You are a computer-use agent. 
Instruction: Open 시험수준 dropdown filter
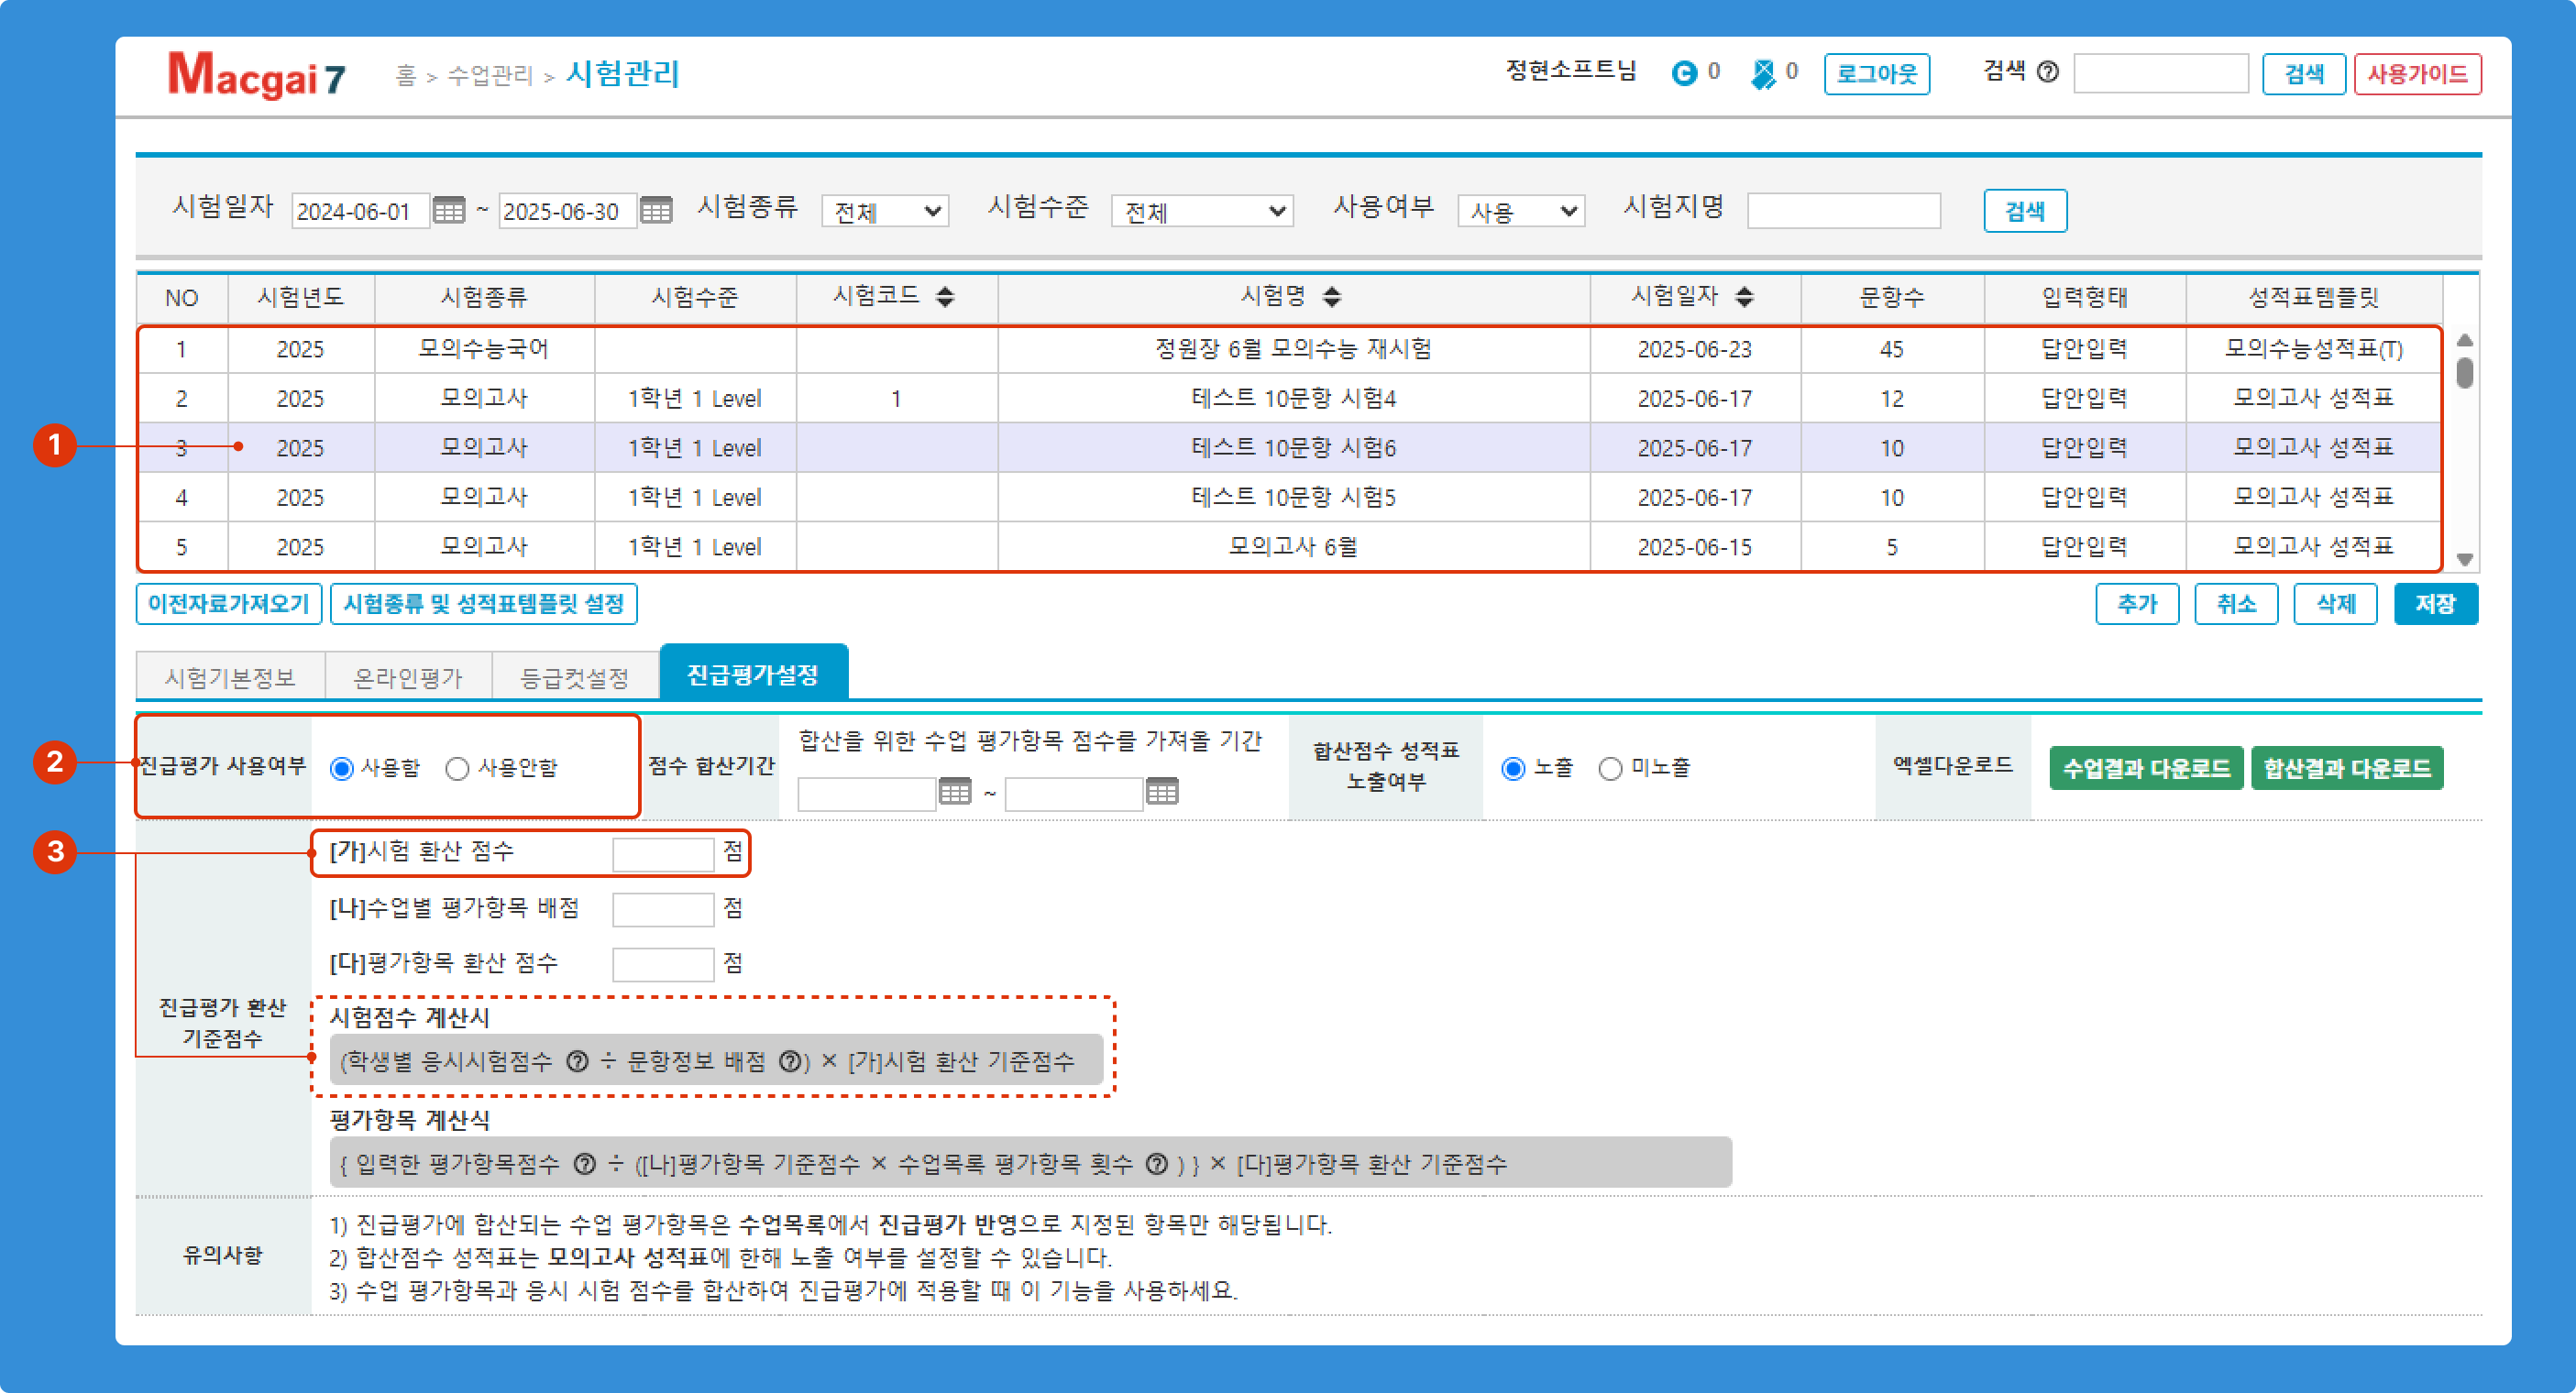[1202, 211]
